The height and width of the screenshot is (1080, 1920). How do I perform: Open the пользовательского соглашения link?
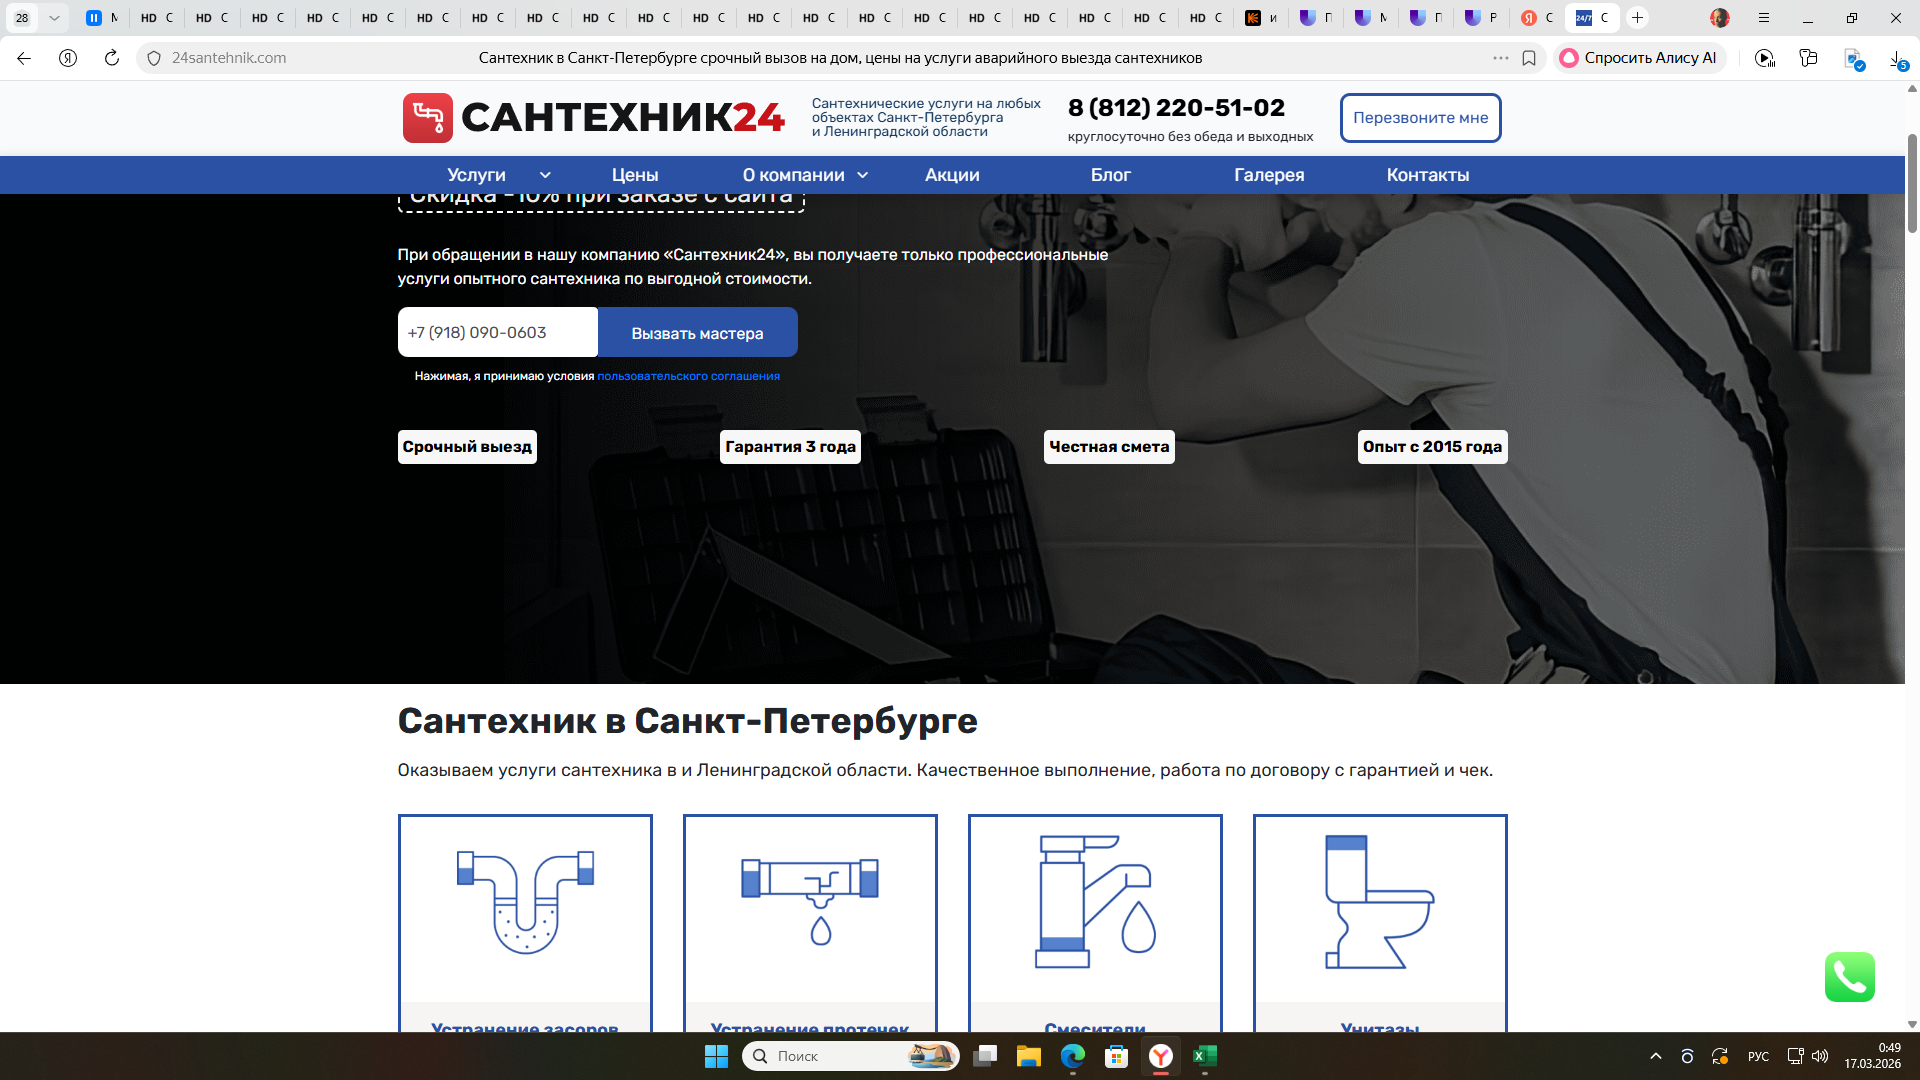click(688, 376)
